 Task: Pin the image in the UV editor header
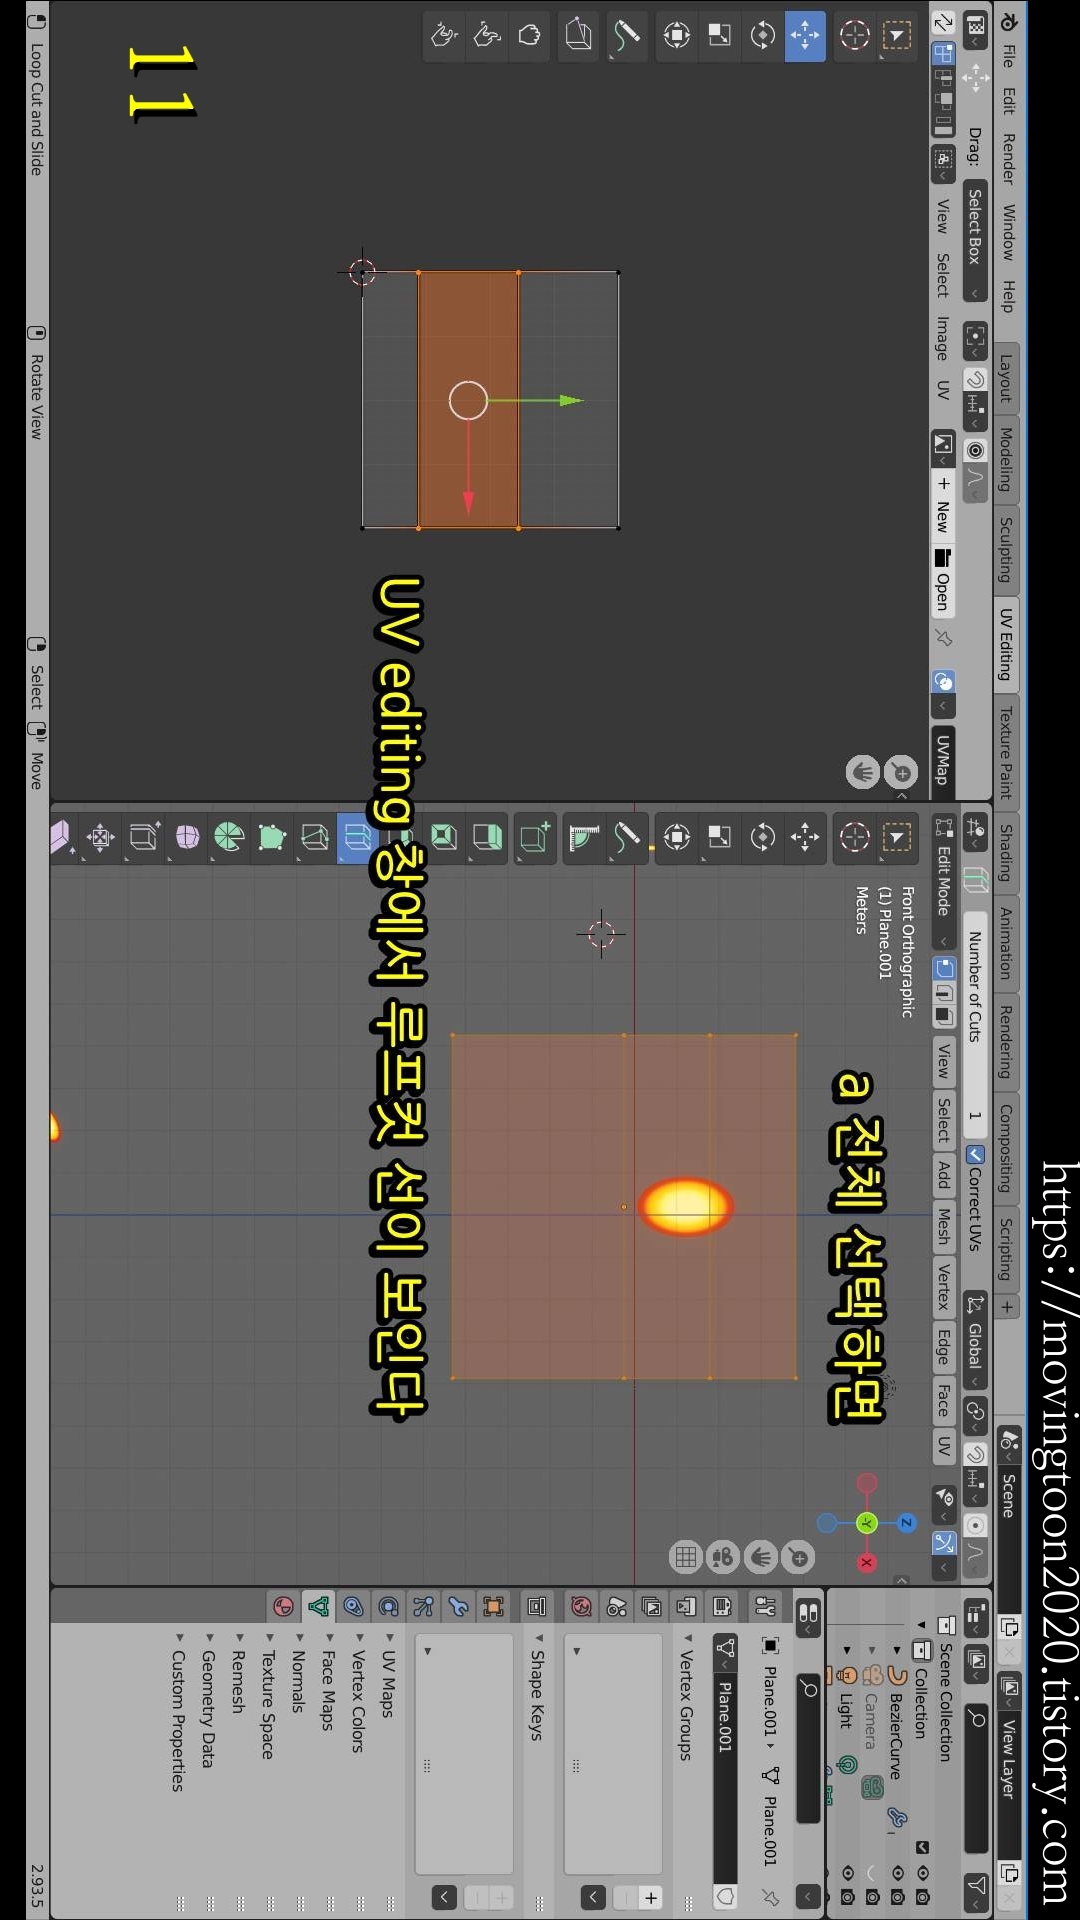[943, 637]
